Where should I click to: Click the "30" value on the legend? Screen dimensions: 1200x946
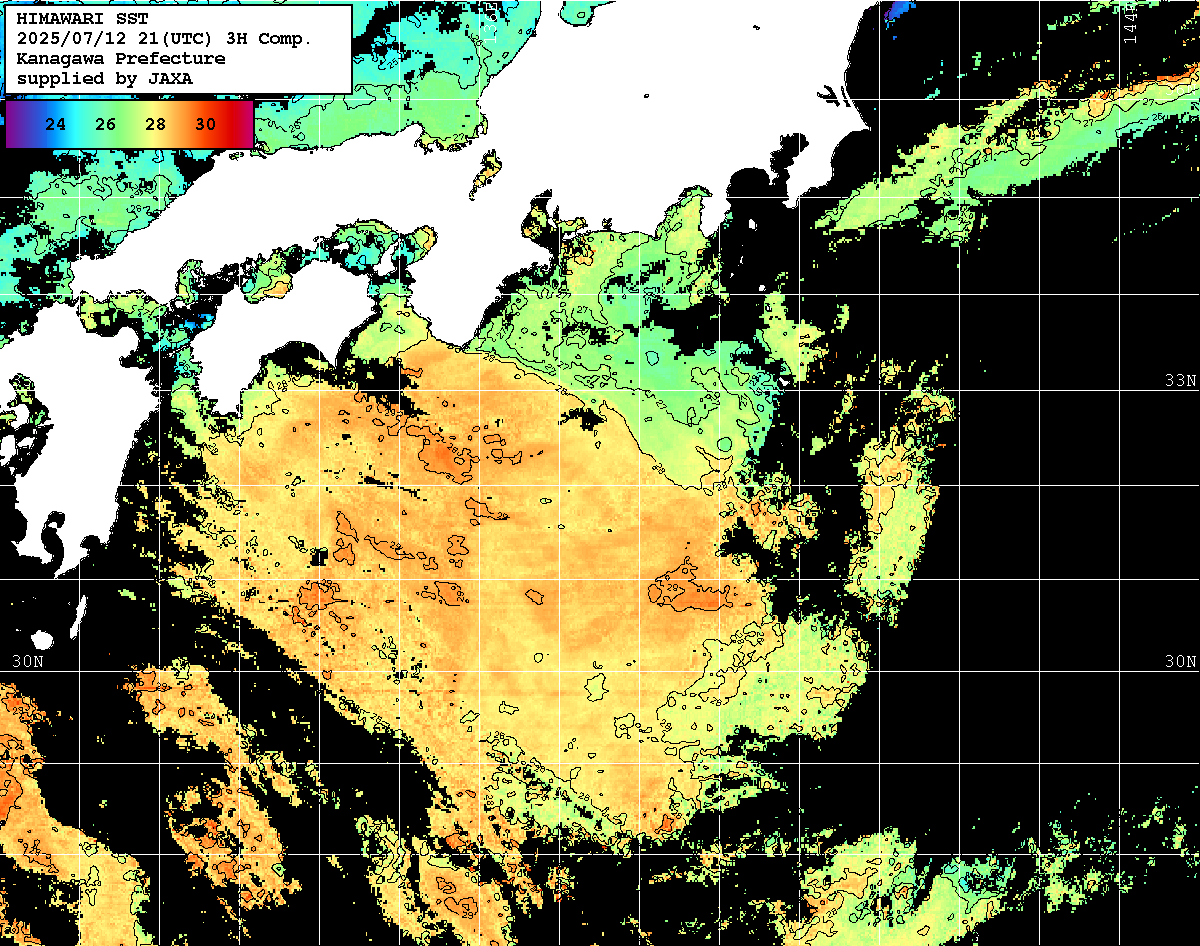click(x=206, y=124)
